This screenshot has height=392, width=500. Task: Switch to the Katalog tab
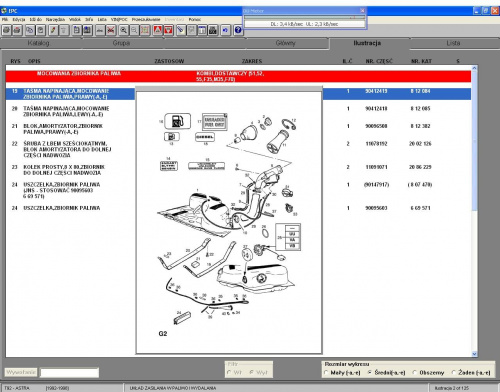pos(39,43)
